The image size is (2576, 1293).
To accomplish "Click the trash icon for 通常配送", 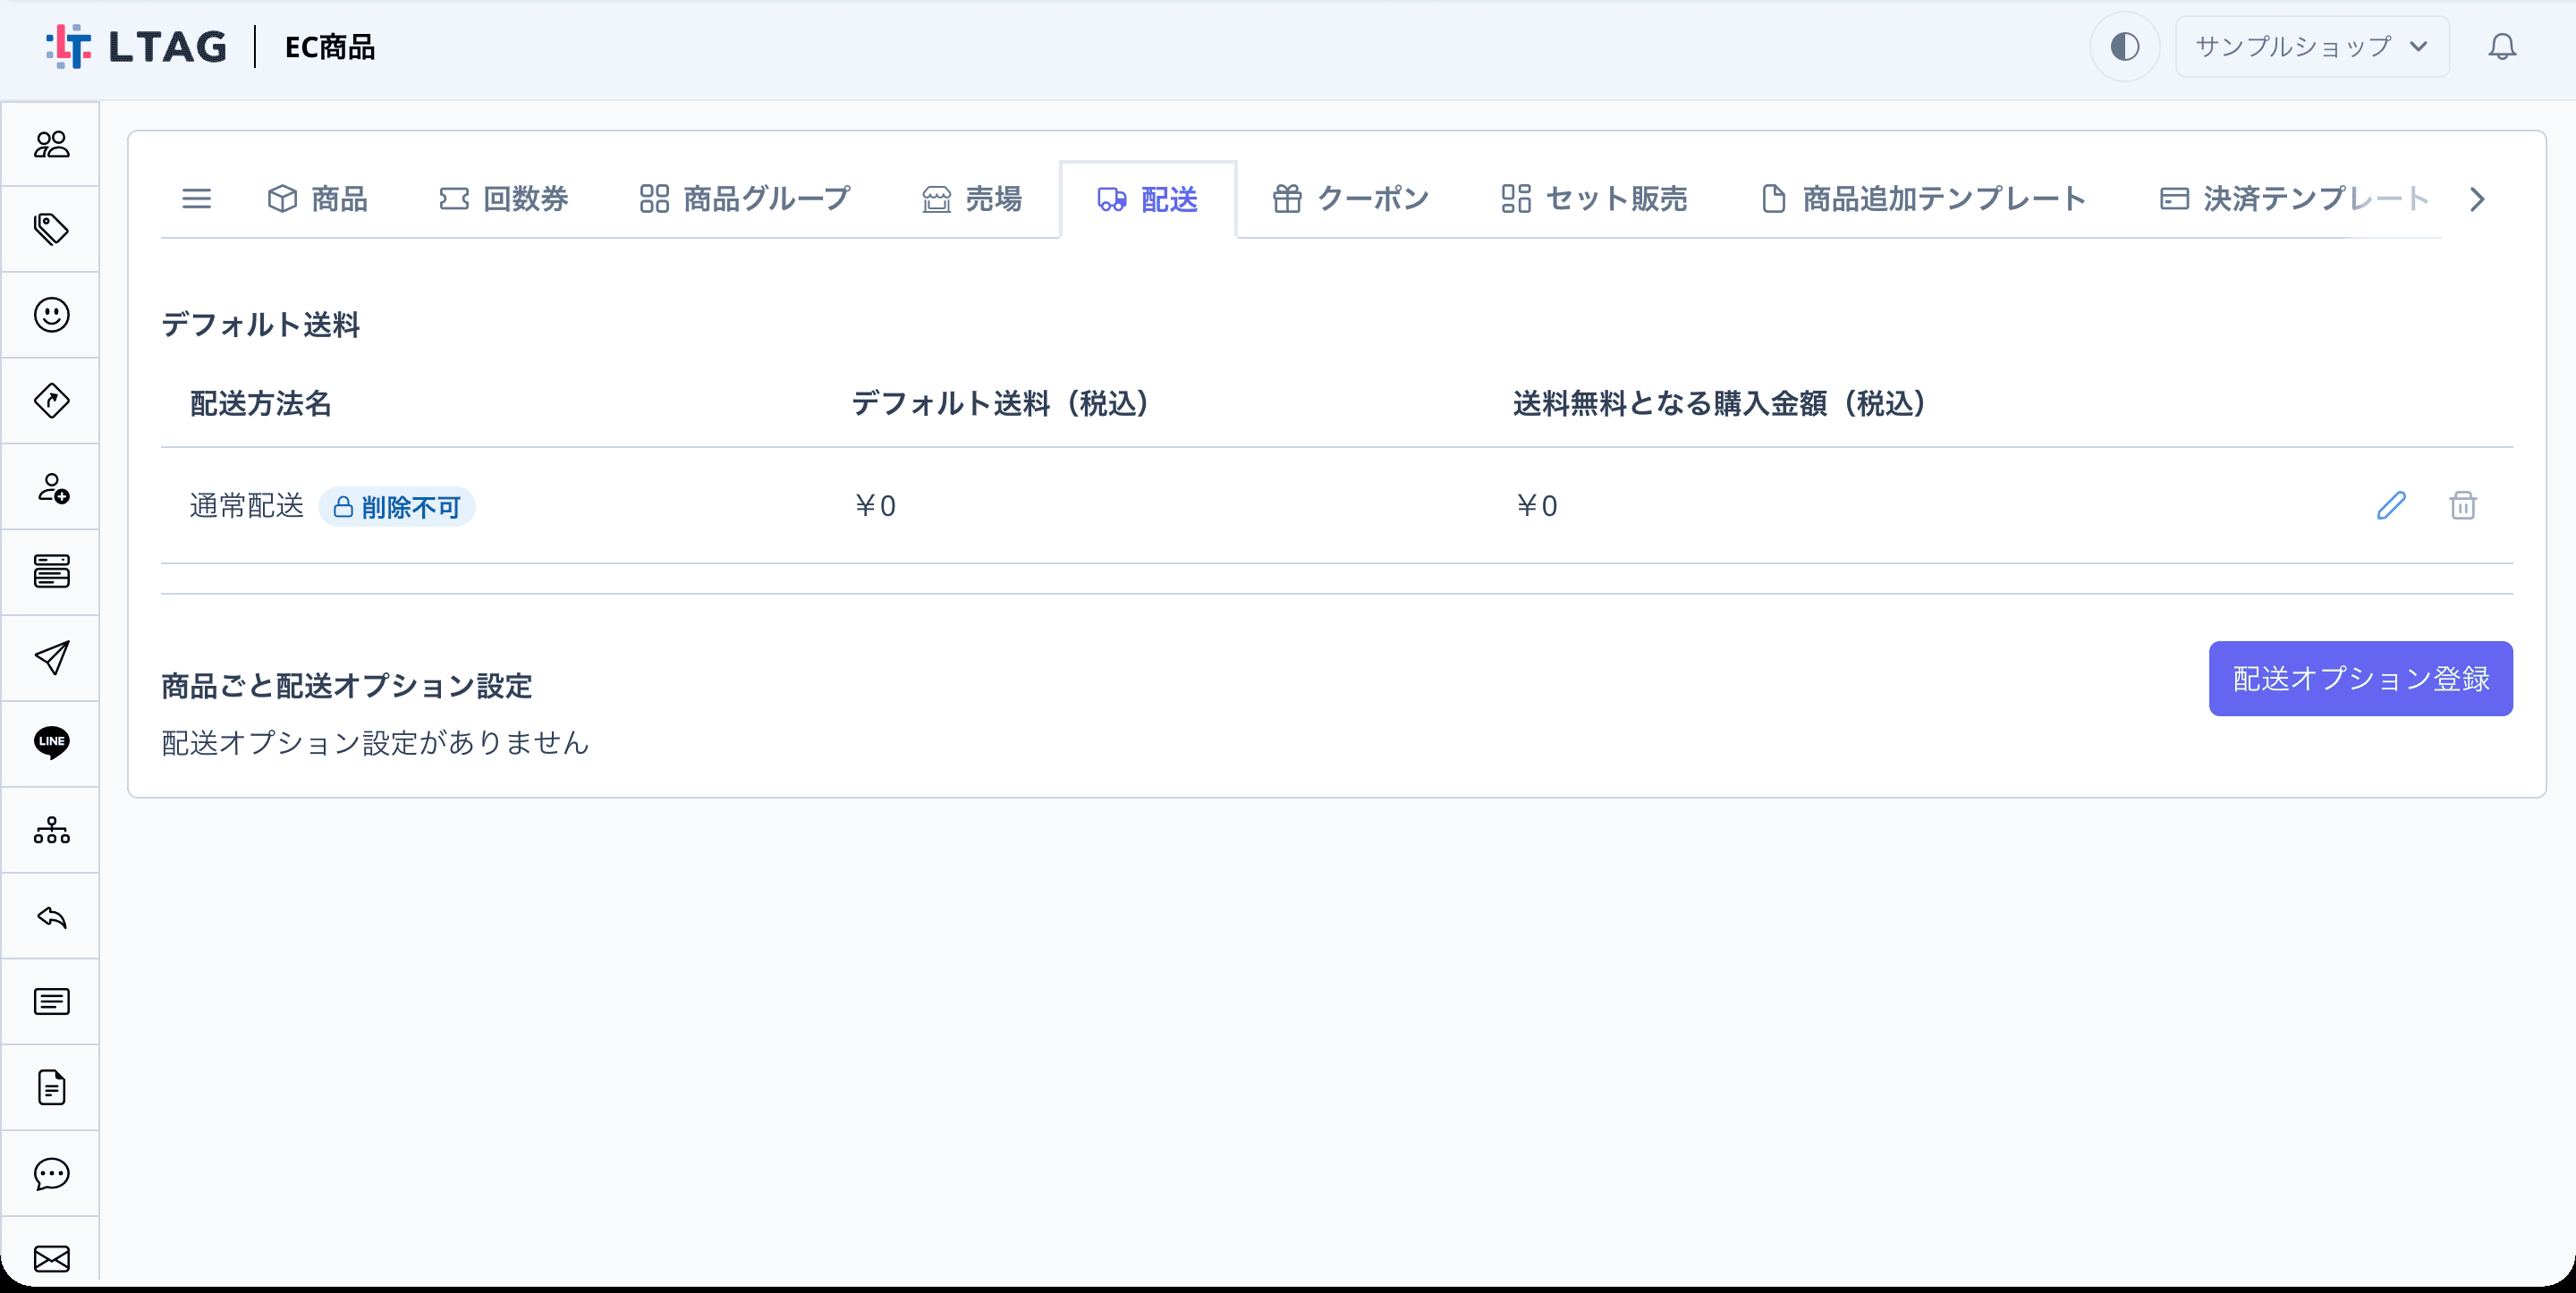I will [x=2463, y=506].
